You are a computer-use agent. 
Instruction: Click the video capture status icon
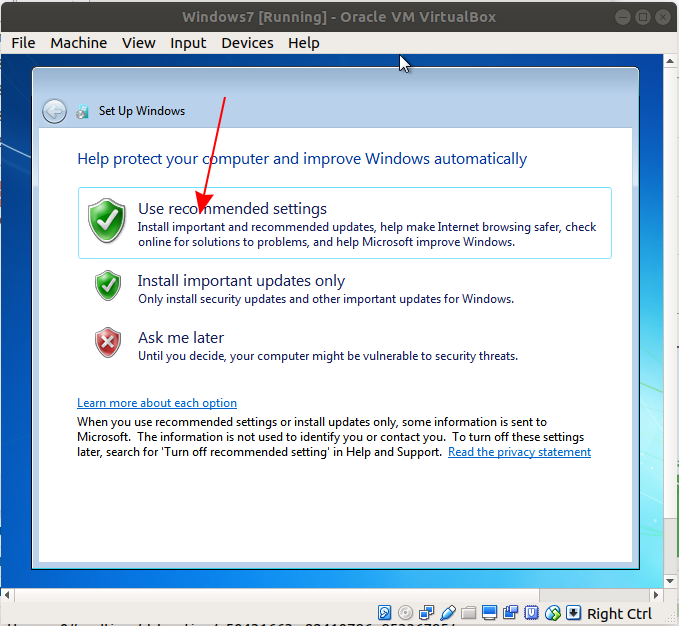pos(511,613)
